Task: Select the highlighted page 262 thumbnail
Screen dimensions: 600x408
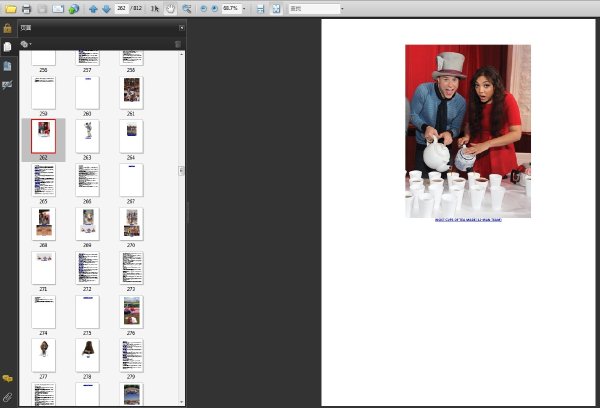Action: 43,136
